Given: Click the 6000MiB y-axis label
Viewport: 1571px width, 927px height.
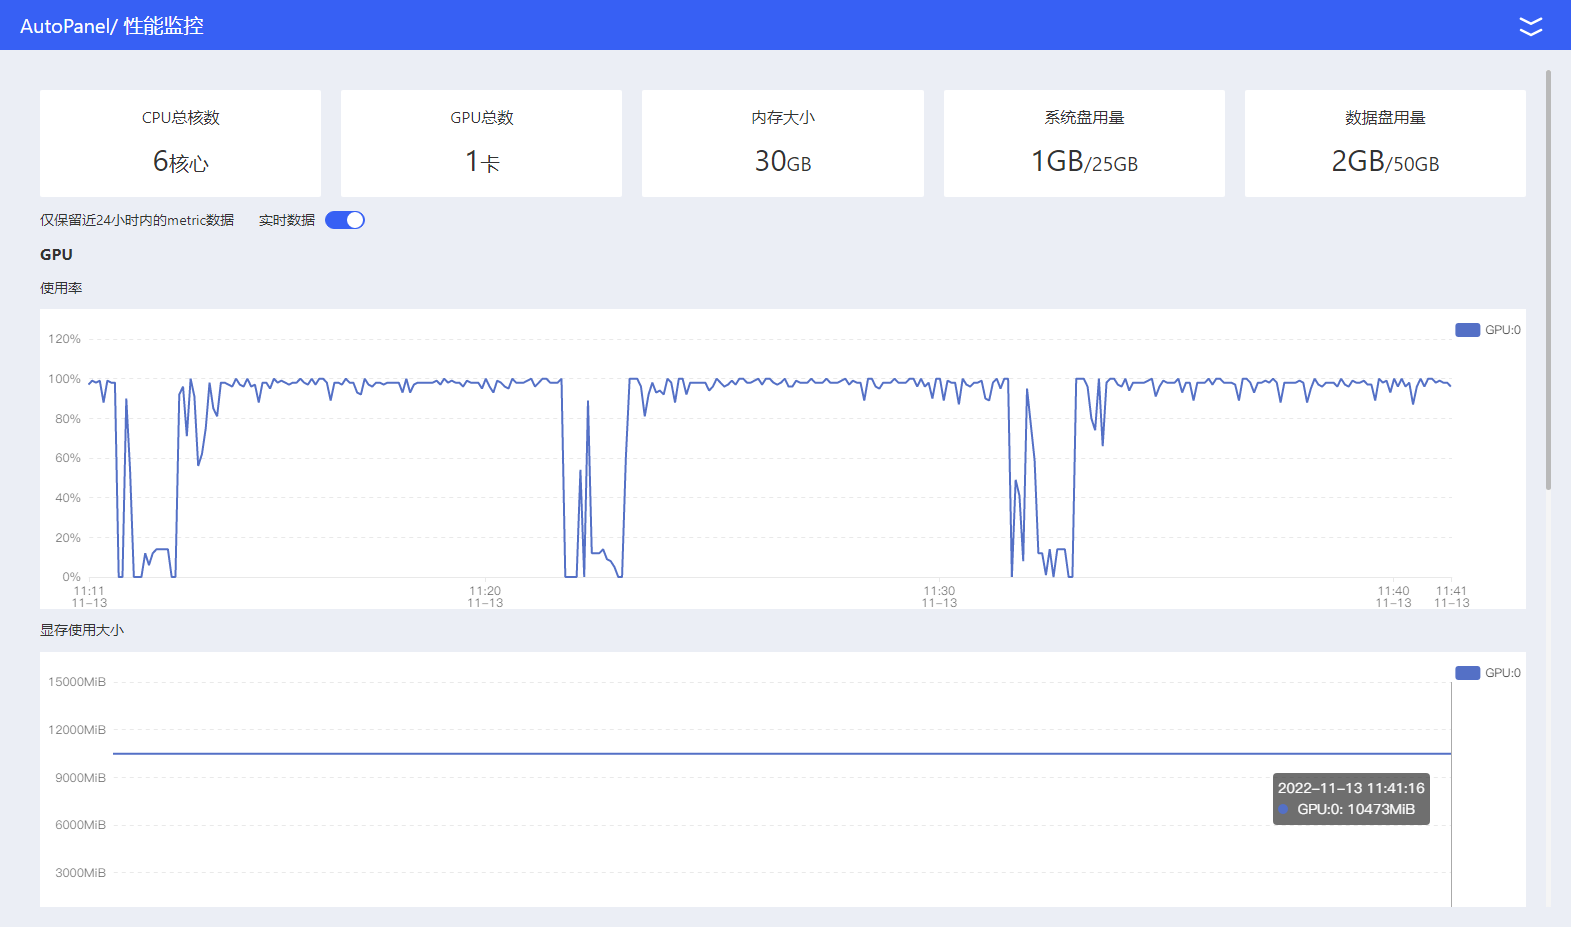Looking at the screenshot, I should (x=80, y=825).
